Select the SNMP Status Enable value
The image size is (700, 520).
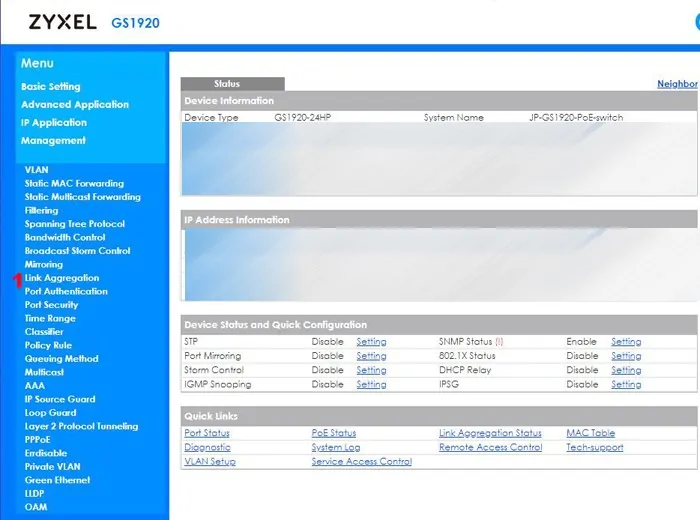point(581,341)
